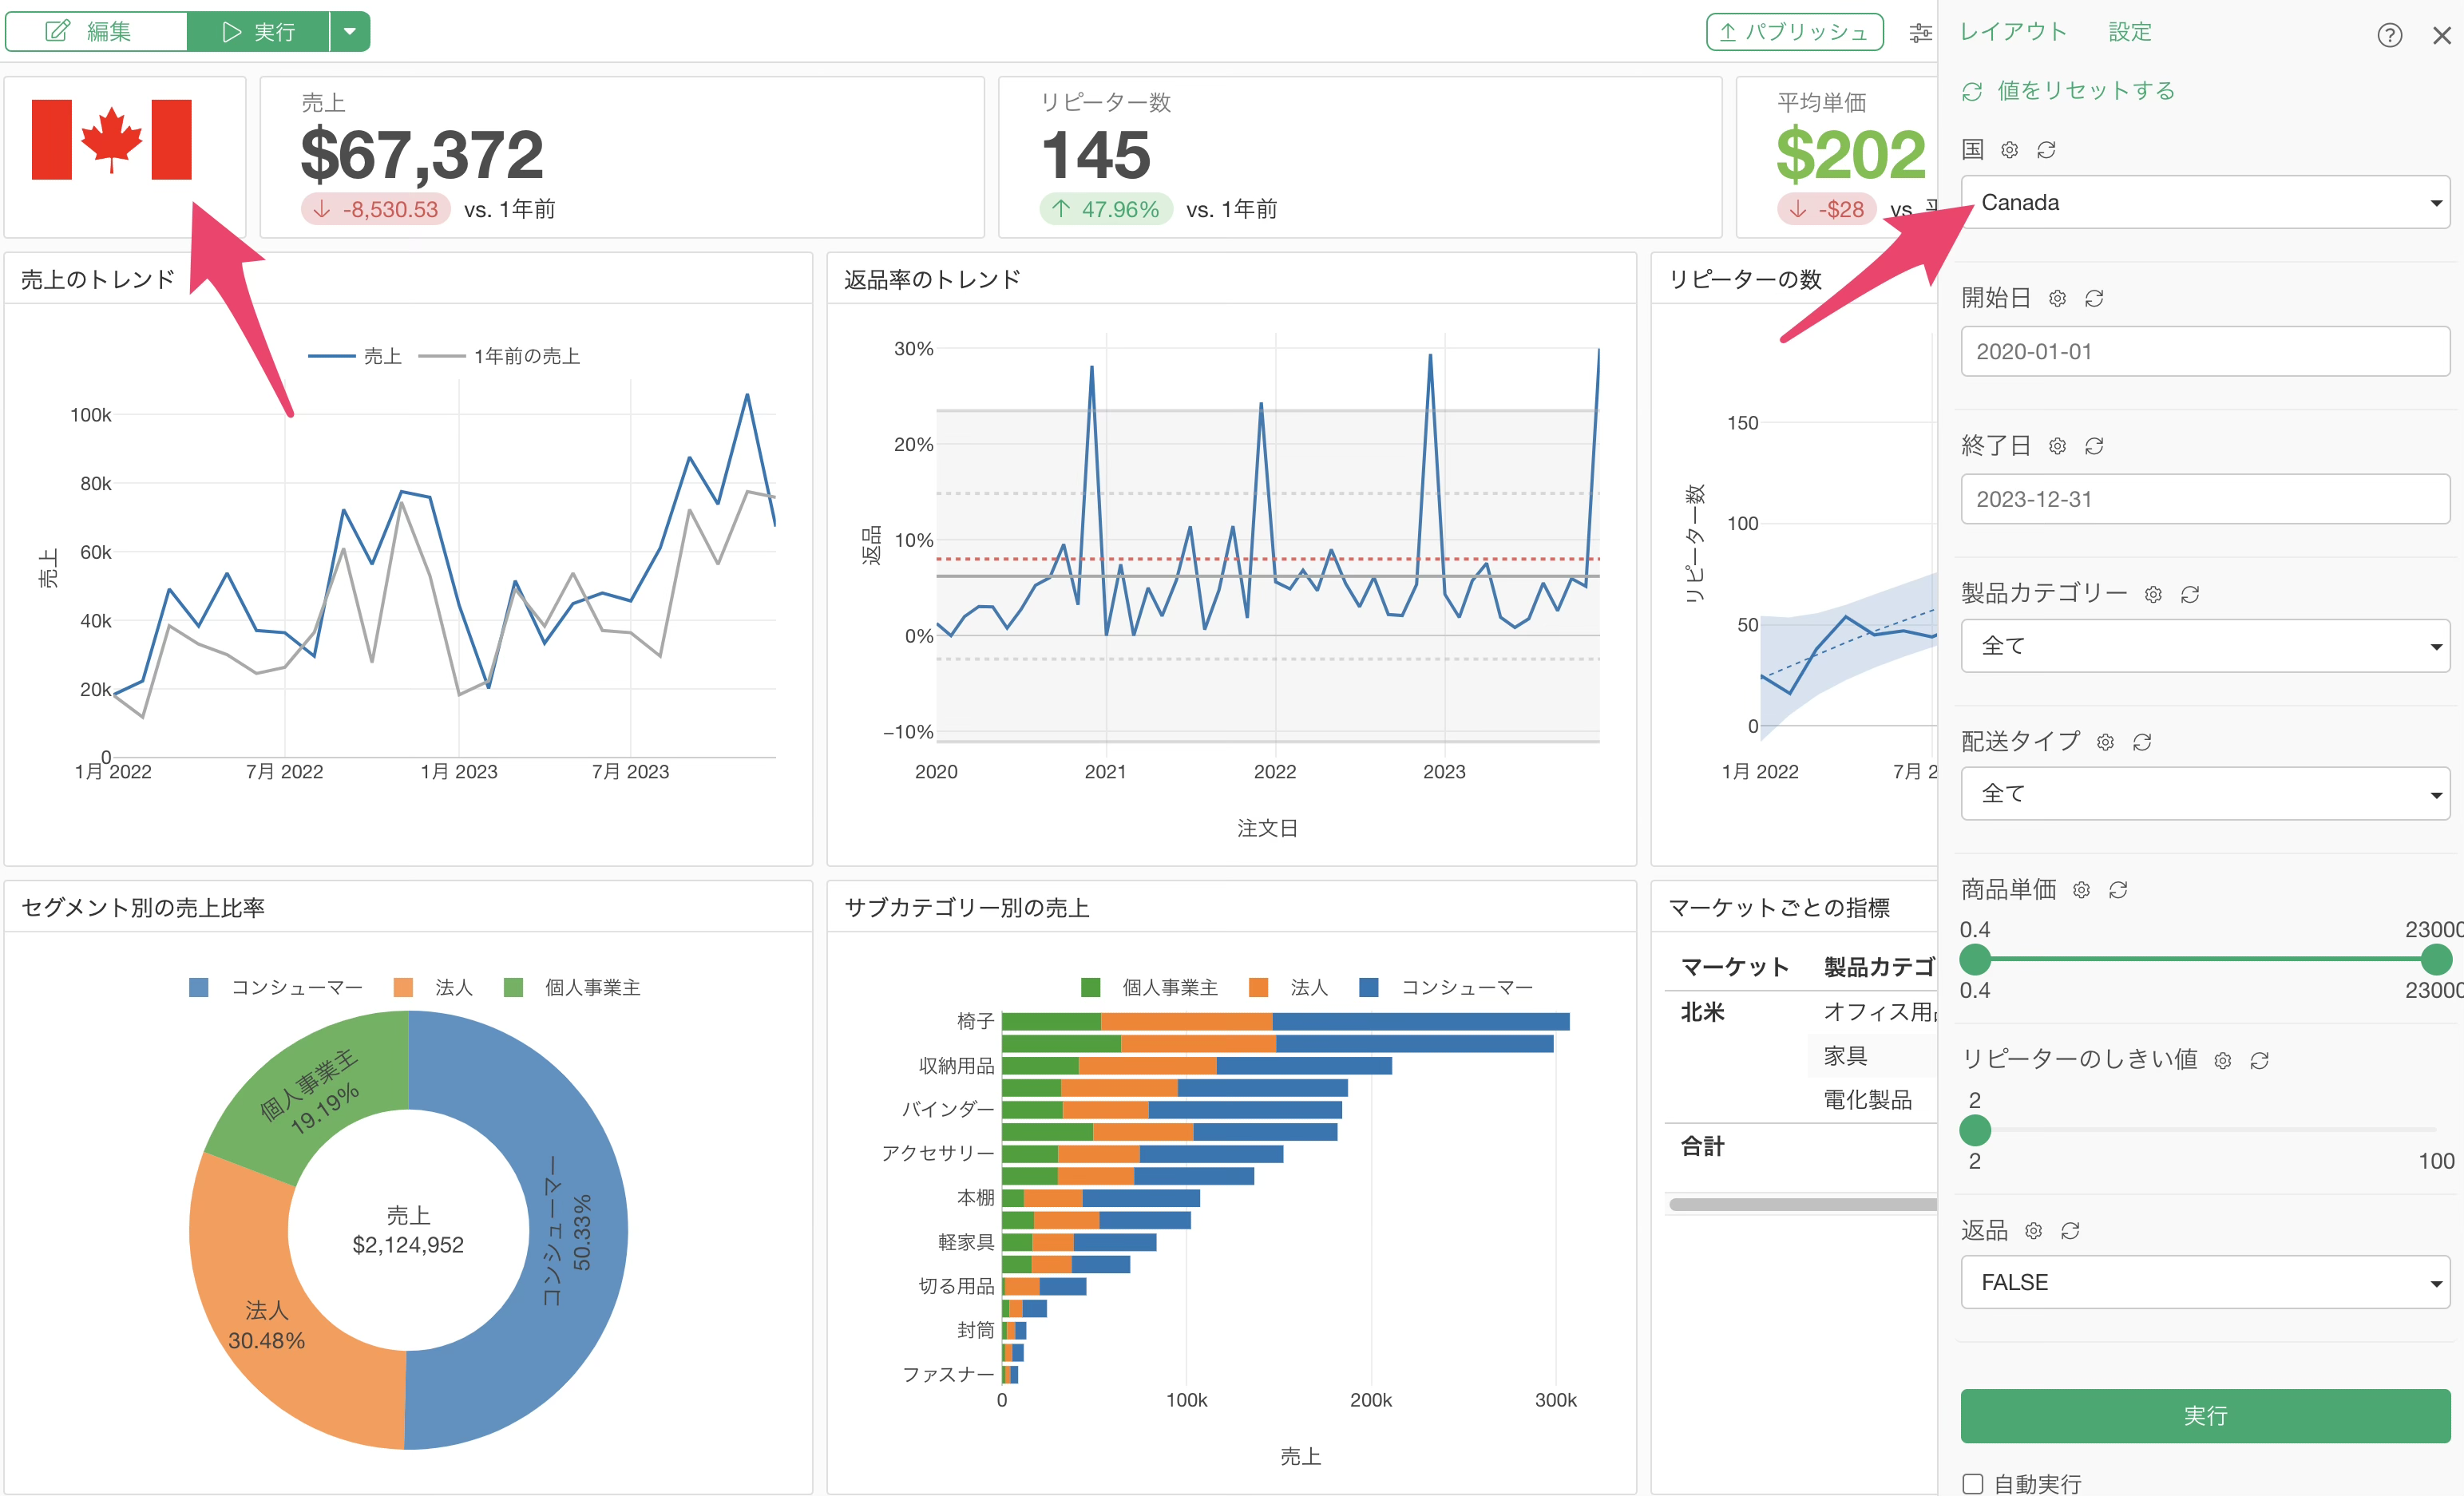Select the レイアウト tab
The height and width of the screenshot is (1496, 2464).
[x=2013, y=31]
